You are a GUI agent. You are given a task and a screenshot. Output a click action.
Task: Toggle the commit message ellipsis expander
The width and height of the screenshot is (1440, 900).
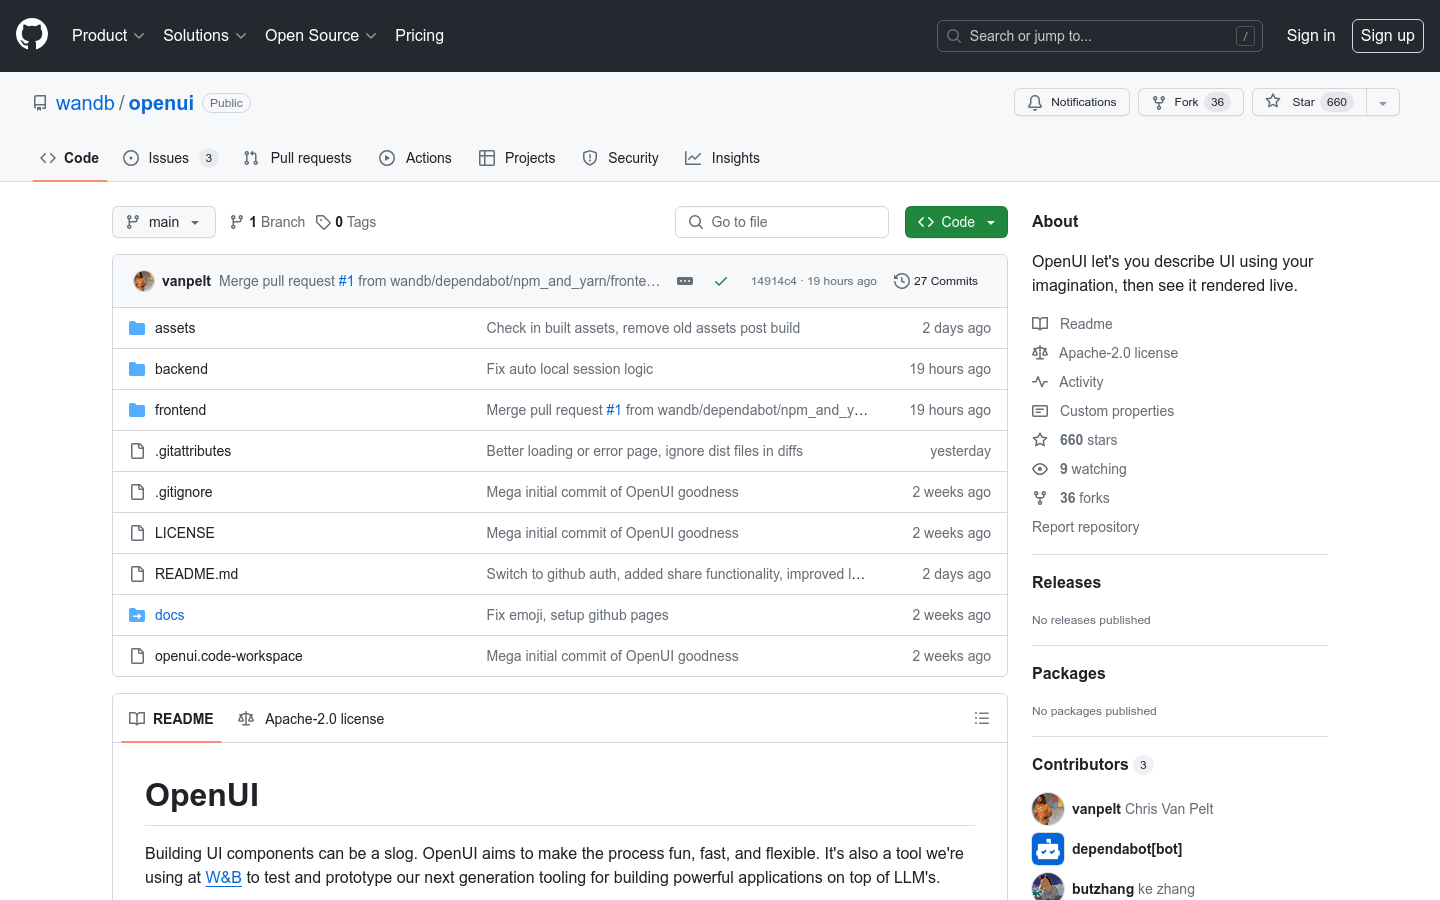click(x=684, y=281)
